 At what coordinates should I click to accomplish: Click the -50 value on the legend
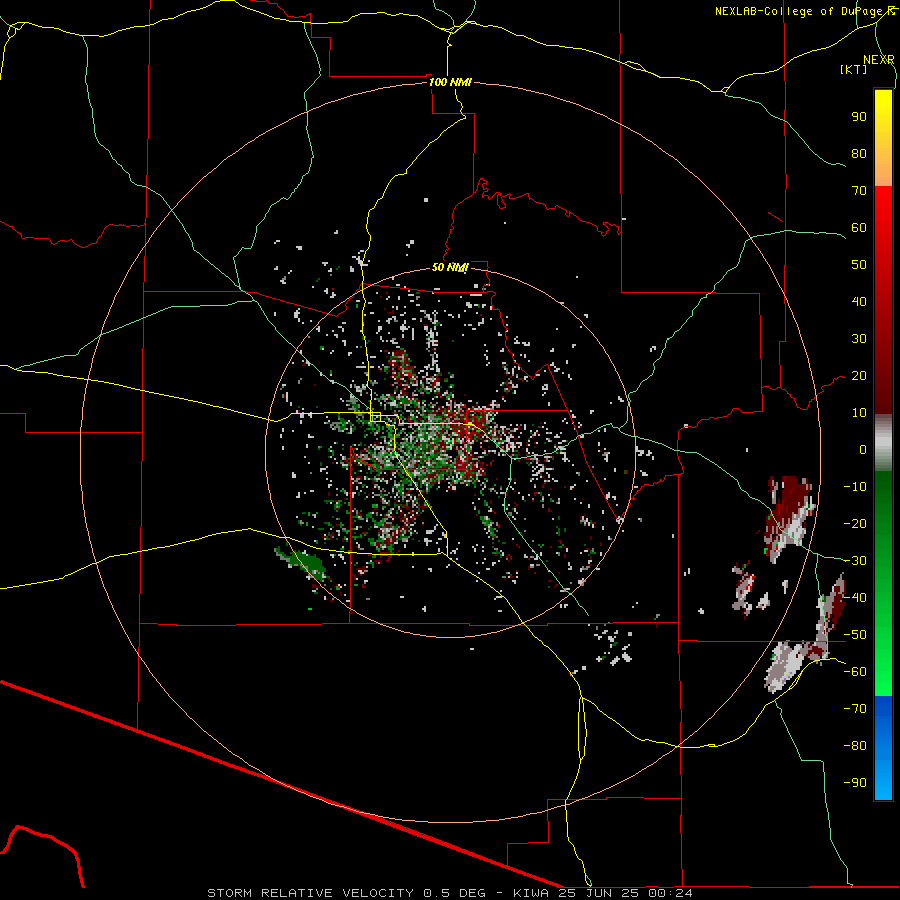[855, 635]
